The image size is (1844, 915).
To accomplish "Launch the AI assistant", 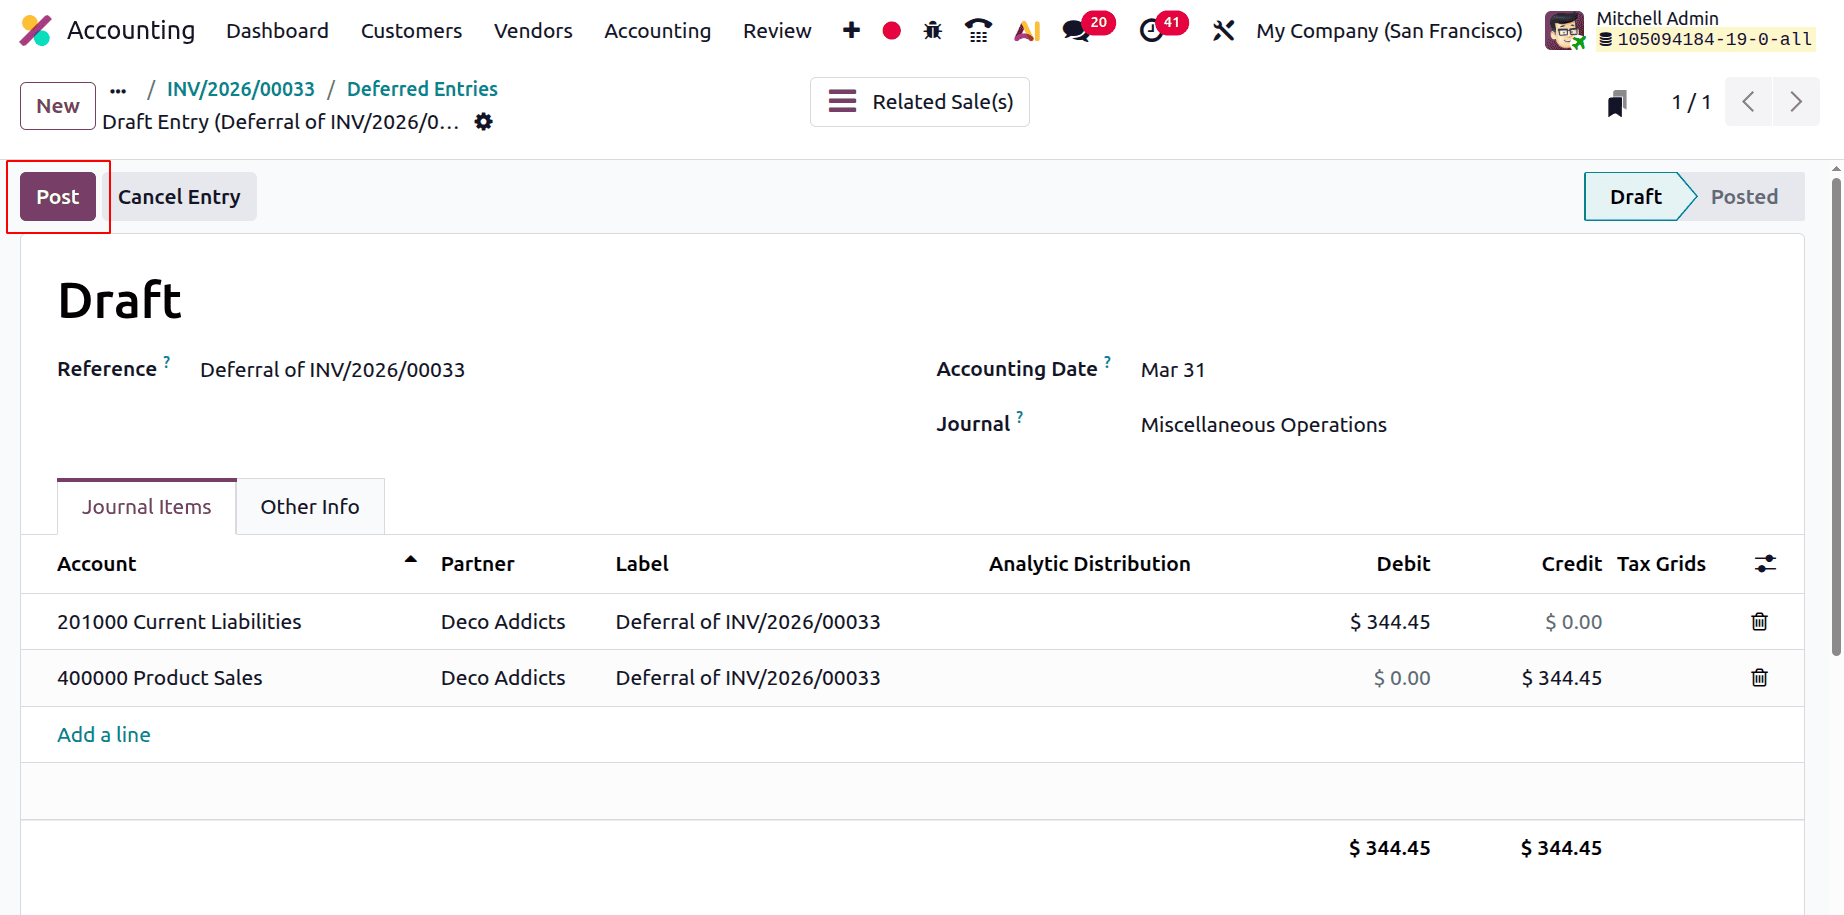I will tap(1026, 30).
